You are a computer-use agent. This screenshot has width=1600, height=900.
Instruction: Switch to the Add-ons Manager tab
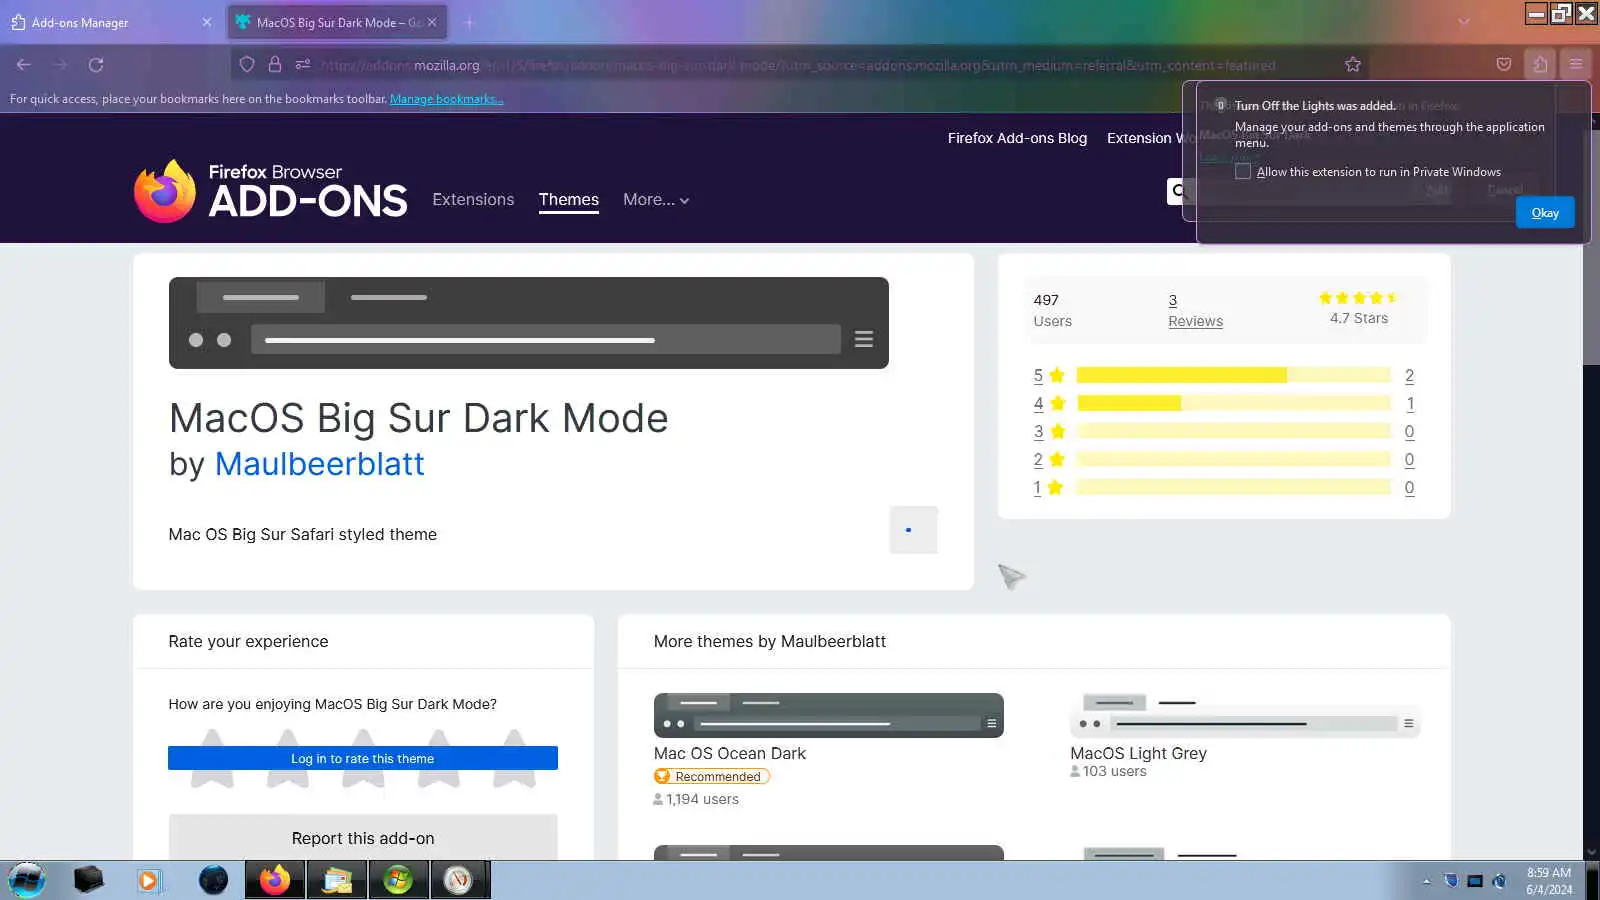pyautogui.click(x=110, y=22)
